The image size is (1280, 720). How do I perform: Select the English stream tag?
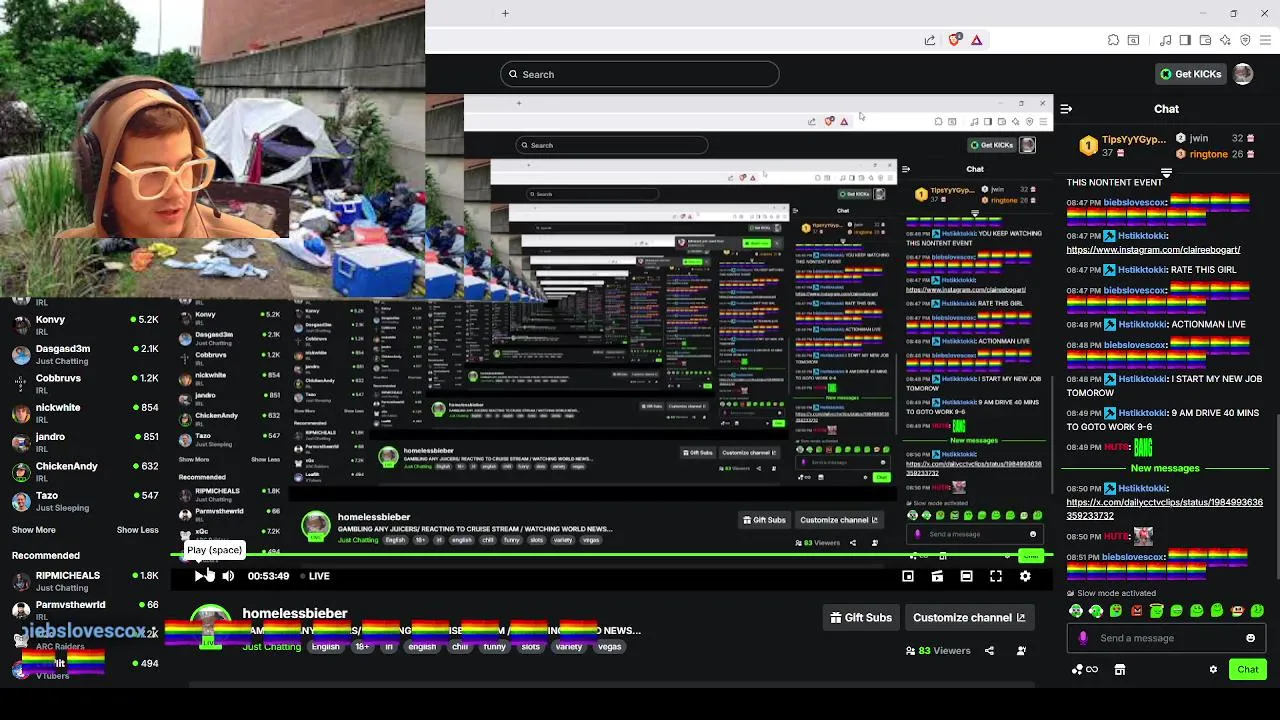[325, 647]
